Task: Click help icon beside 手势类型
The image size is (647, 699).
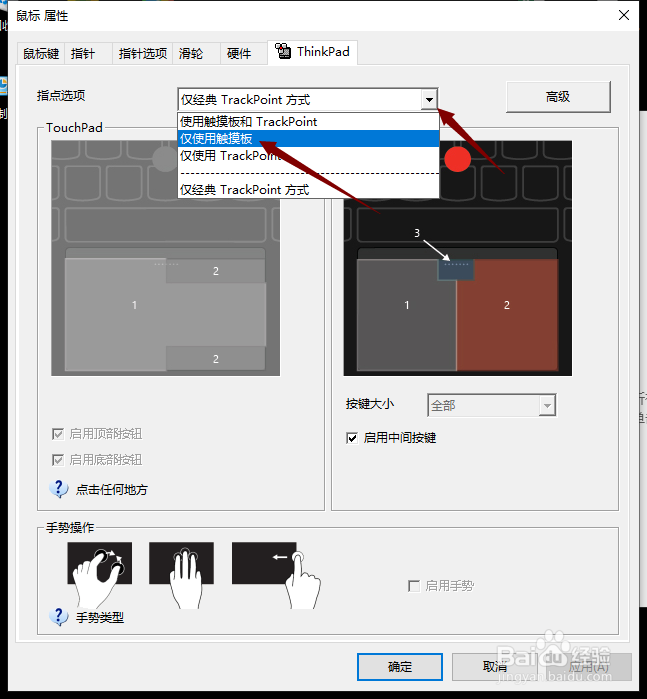Action: pyautogui.click(x=59, y=617)
